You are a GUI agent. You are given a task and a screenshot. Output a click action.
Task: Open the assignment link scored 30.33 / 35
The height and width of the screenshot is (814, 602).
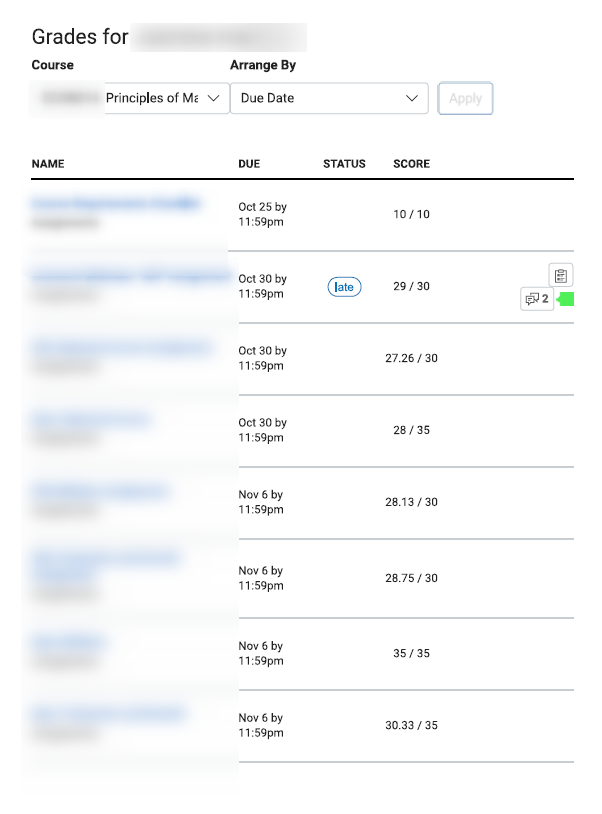[x=108, y=714]
